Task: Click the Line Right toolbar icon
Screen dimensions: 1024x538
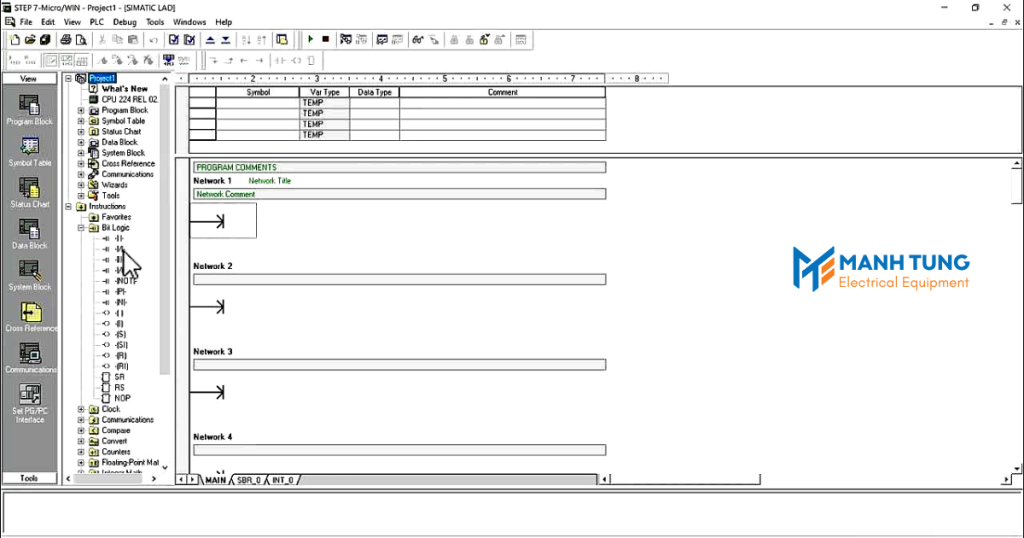Action: [259, 60]
